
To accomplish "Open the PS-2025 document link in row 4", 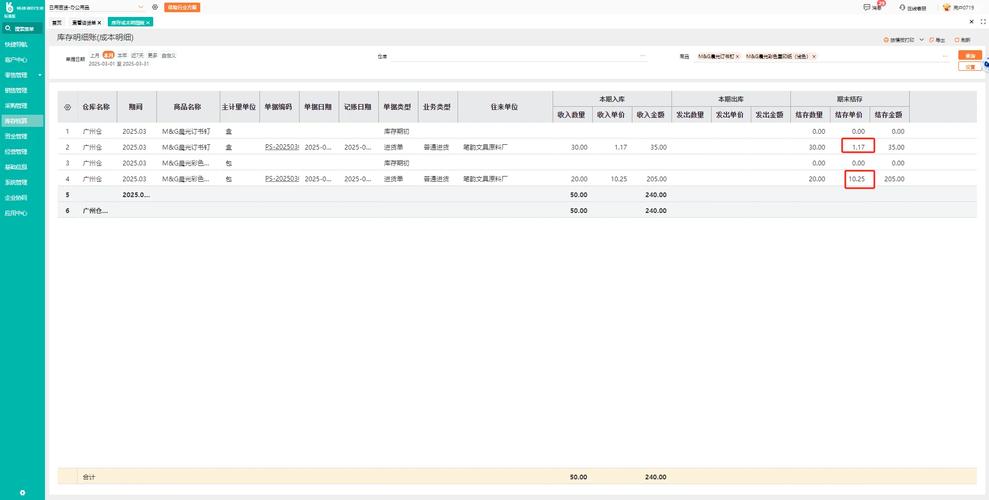I will pos(282,179).
